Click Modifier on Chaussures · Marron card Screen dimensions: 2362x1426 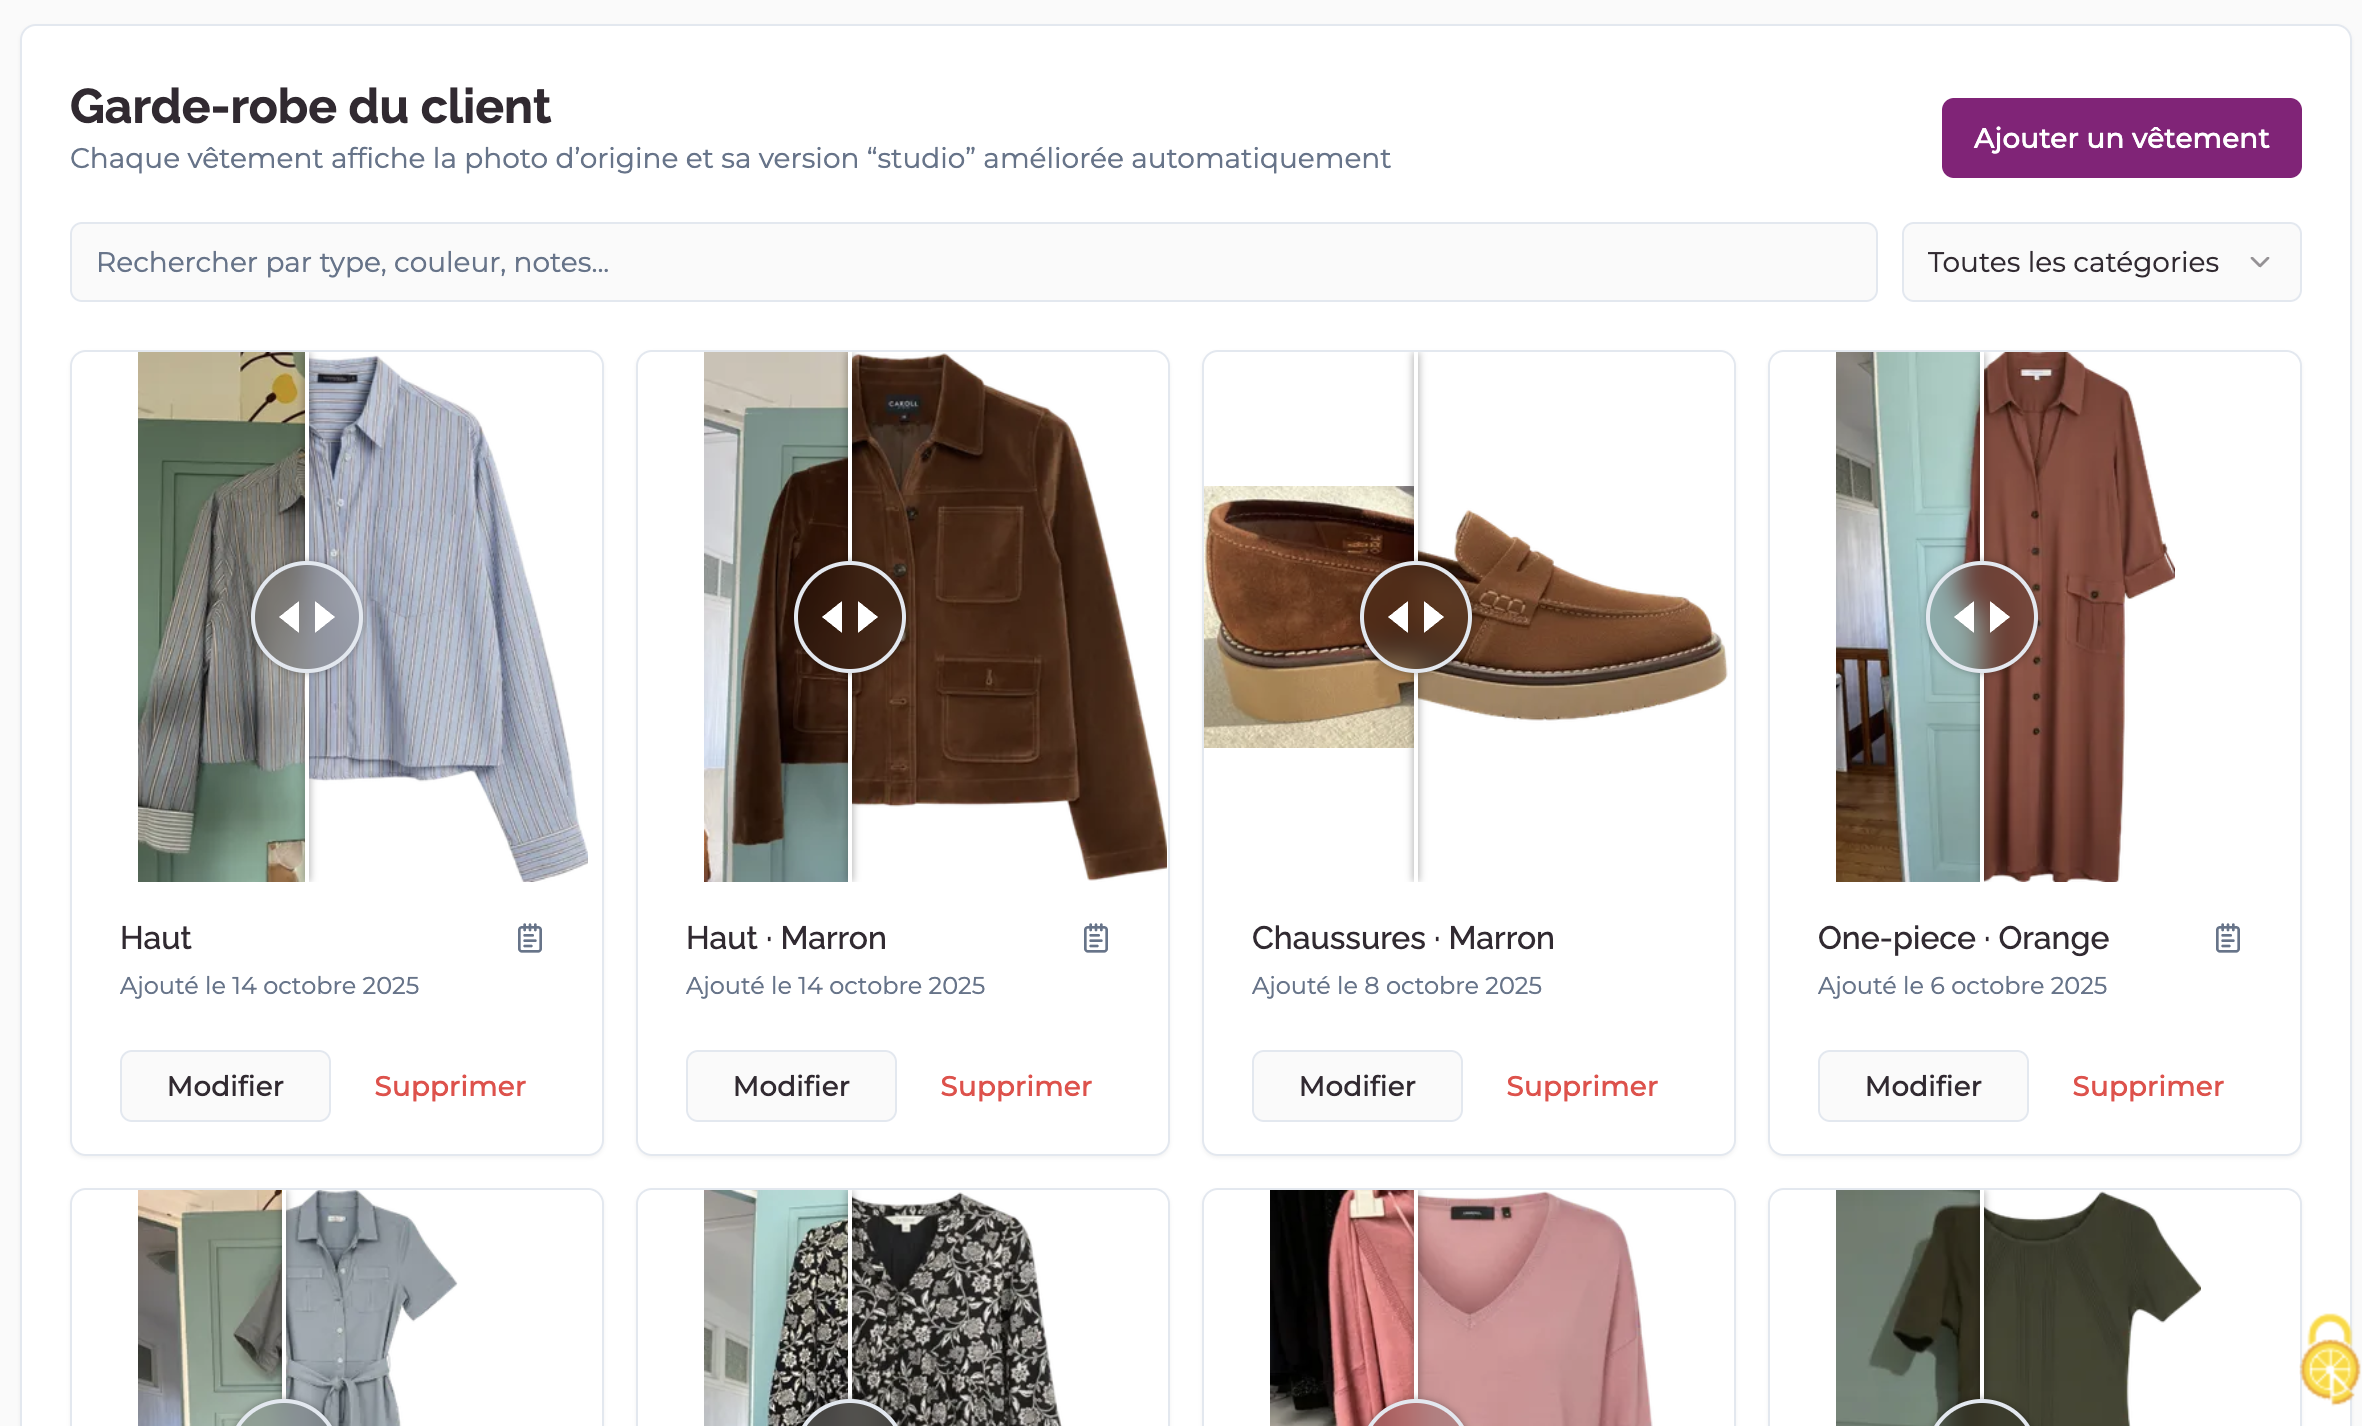click(x=1357, y=1086)
